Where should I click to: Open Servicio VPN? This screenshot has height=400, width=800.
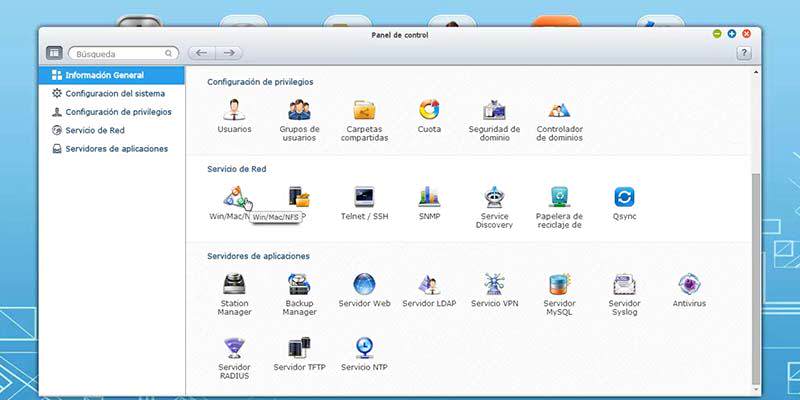point(494,284)
